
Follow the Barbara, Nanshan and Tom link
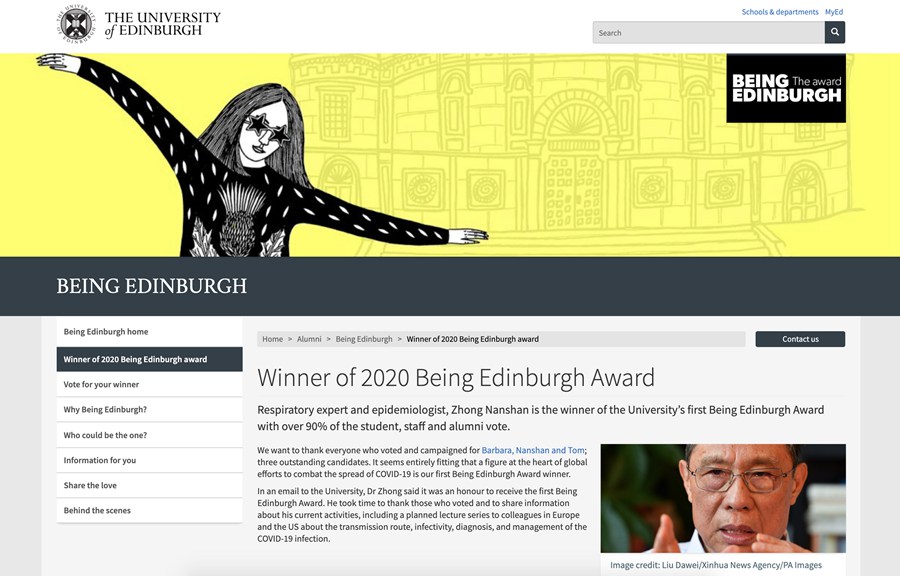click(533, 450)
